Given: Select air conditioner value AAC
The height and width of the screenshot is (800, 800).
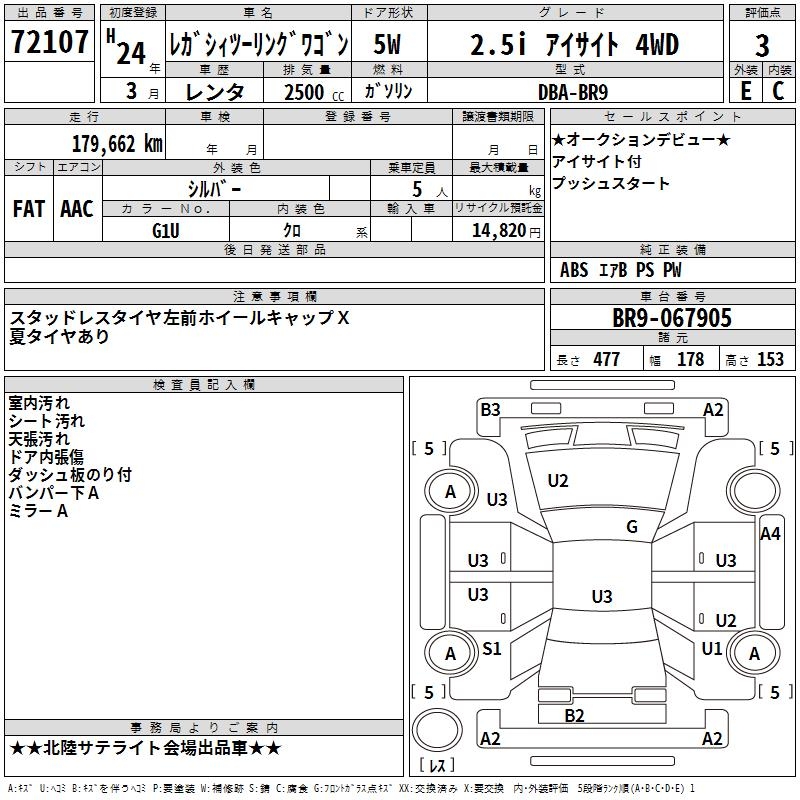Looking at the screenshot, I should coord(77,209).
